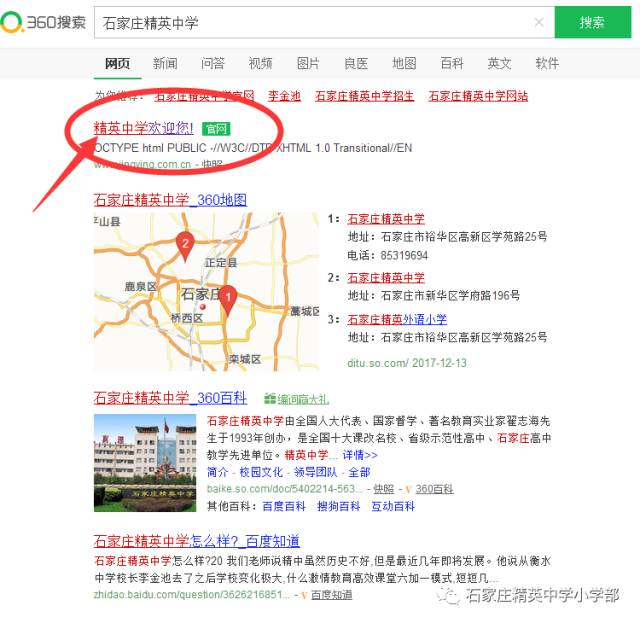Open the 简介 section link
The image size is (640, 623).
(x=218, y=472)
